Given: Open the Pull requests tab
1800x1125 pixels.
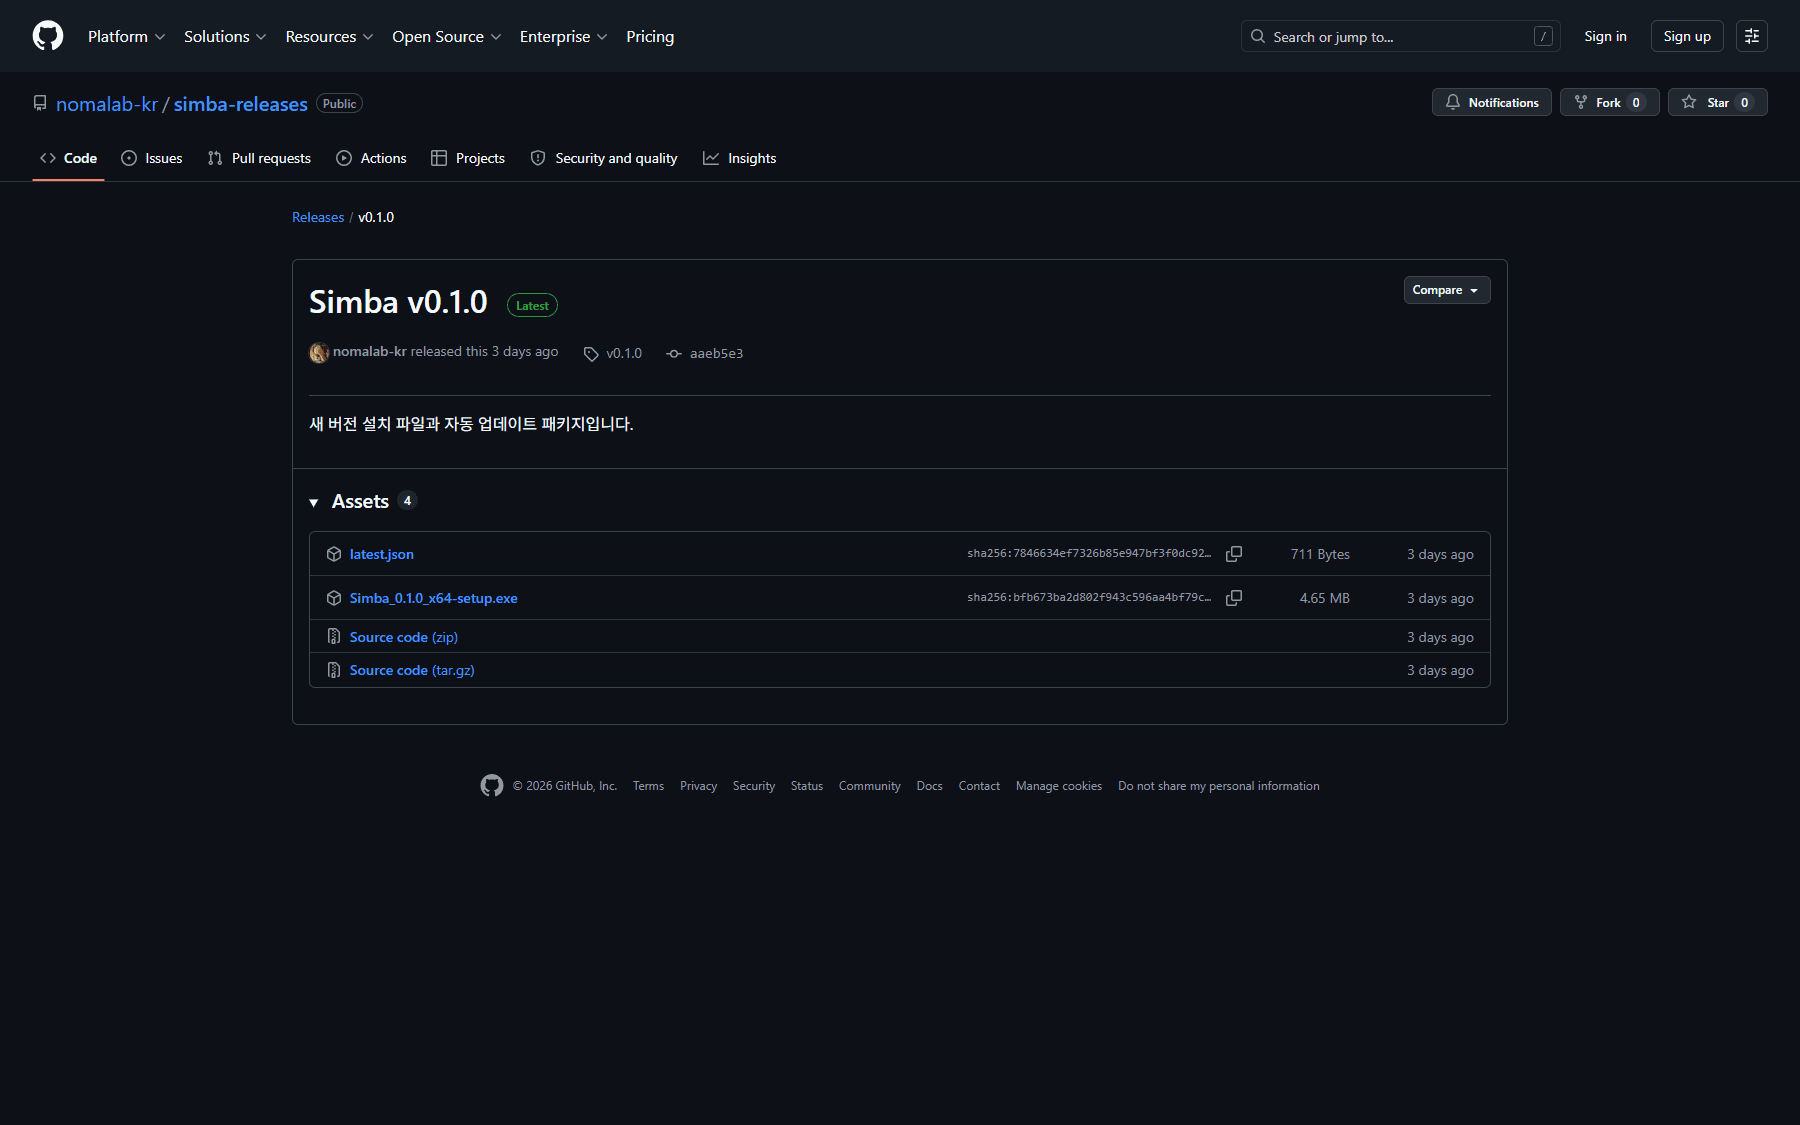Looking at the screenshot, I should (259, 158).
